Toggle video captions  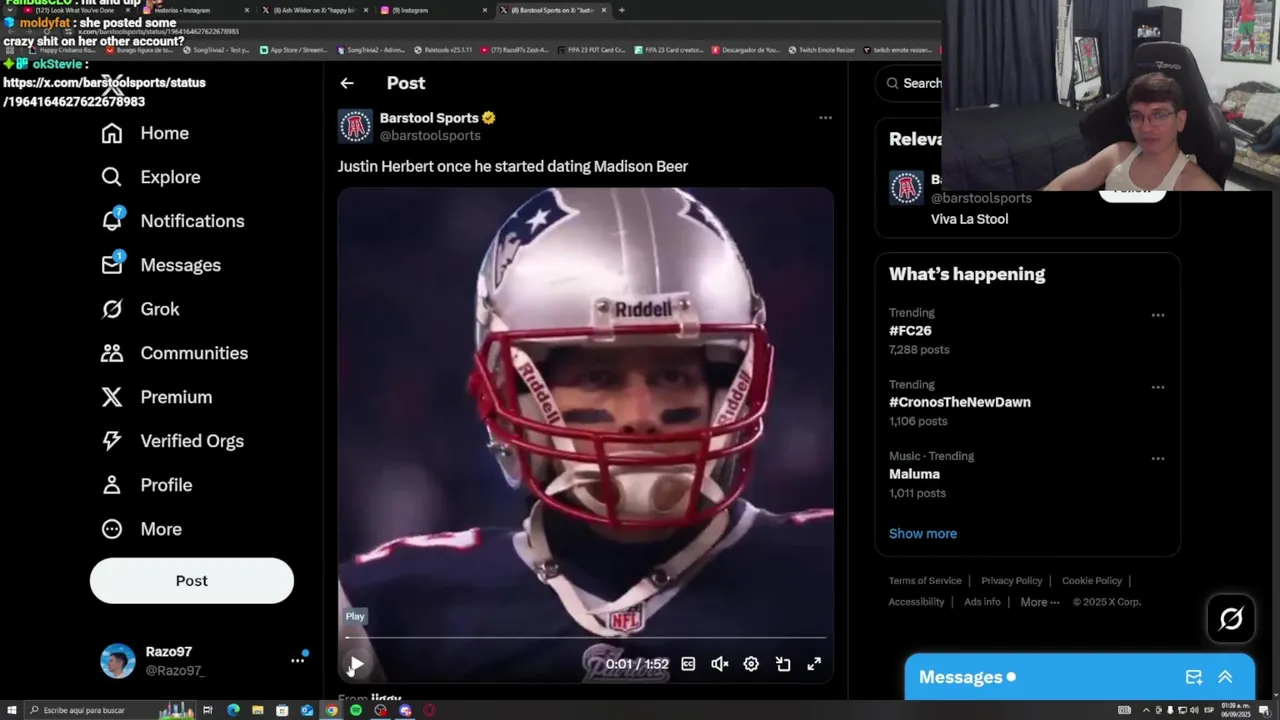[x=688, y=664]
